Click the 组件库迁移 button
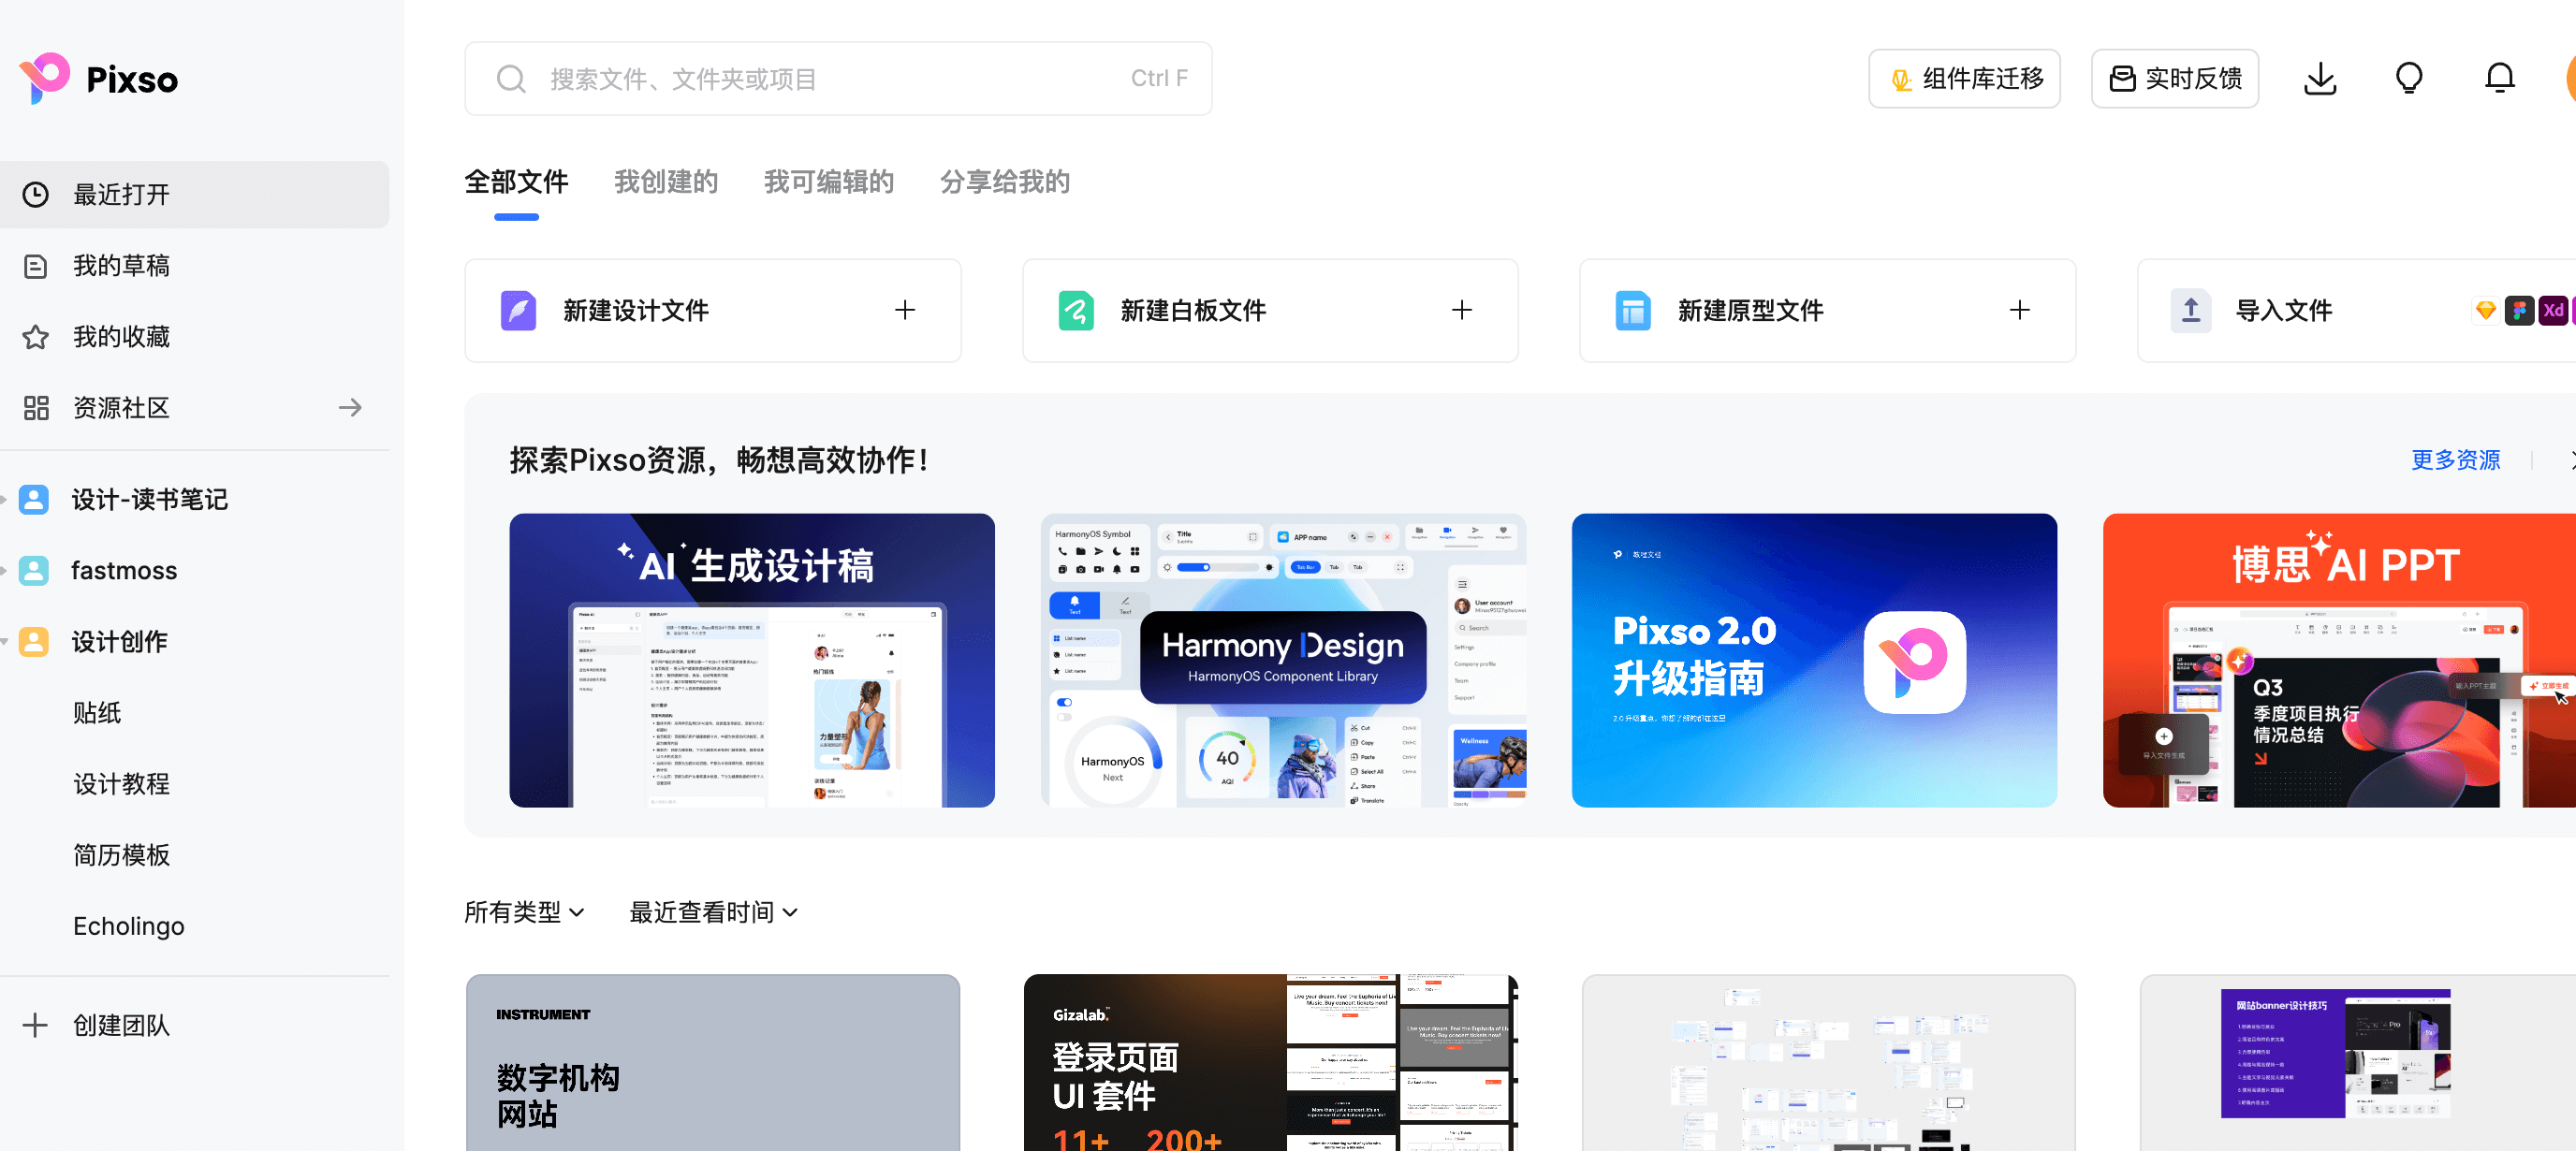The height and width of the screenshot is (1151, 2576). click(1964, 78)
